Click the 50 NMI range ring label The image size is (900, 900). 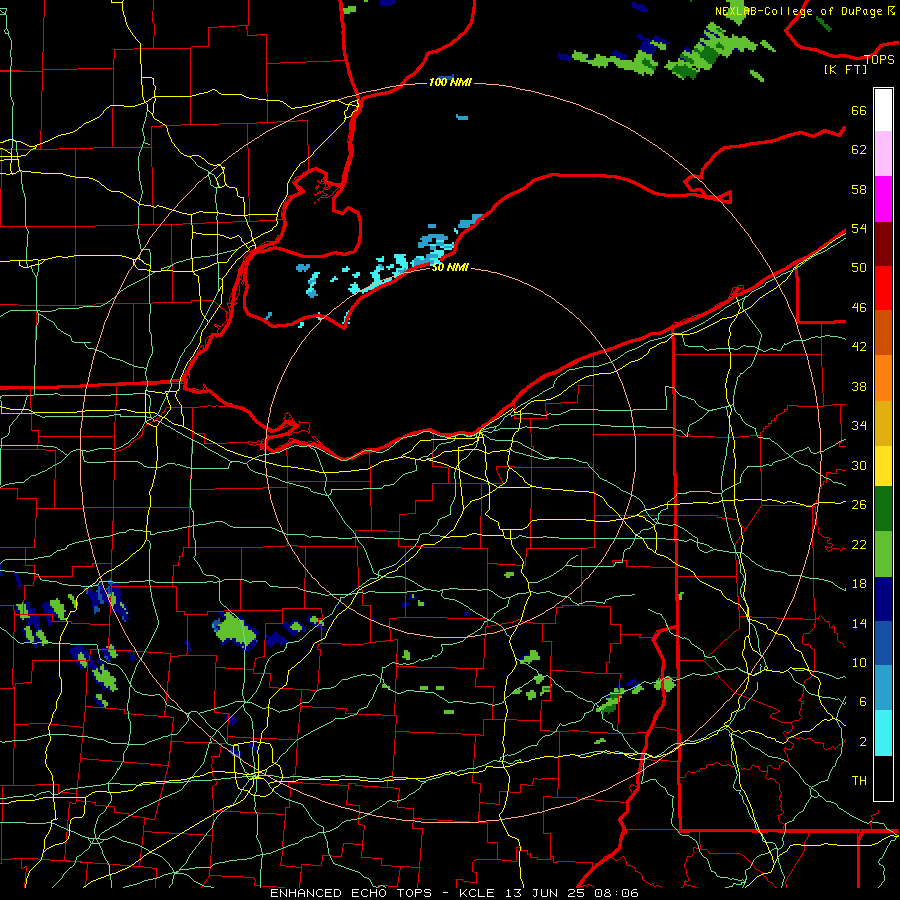click(451, 267)
